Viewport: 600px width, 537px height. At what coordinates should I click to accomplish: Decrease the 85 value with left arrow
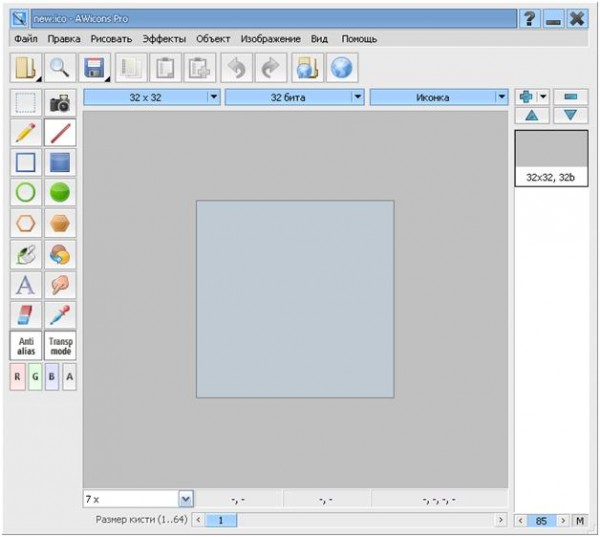click(520, 521)
